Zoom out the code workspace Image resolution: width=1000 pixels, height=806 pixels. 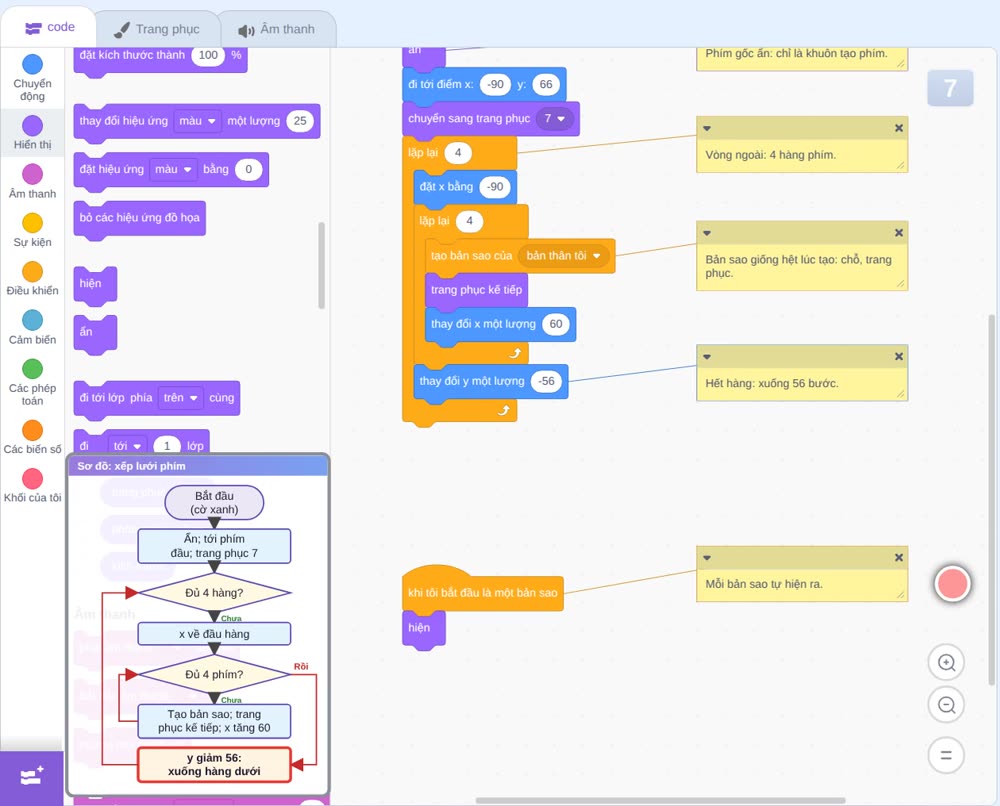946,705
